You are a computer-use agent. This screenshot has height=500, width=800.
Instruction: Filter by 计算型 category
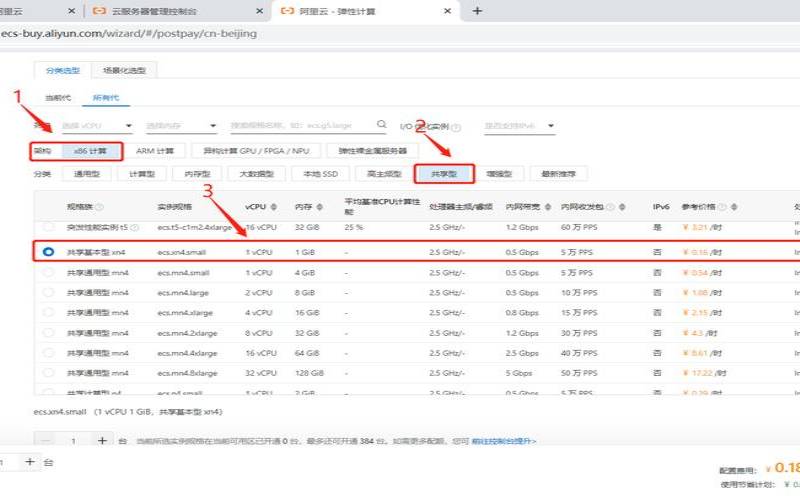pyautogui.click(x=142, y=174)
